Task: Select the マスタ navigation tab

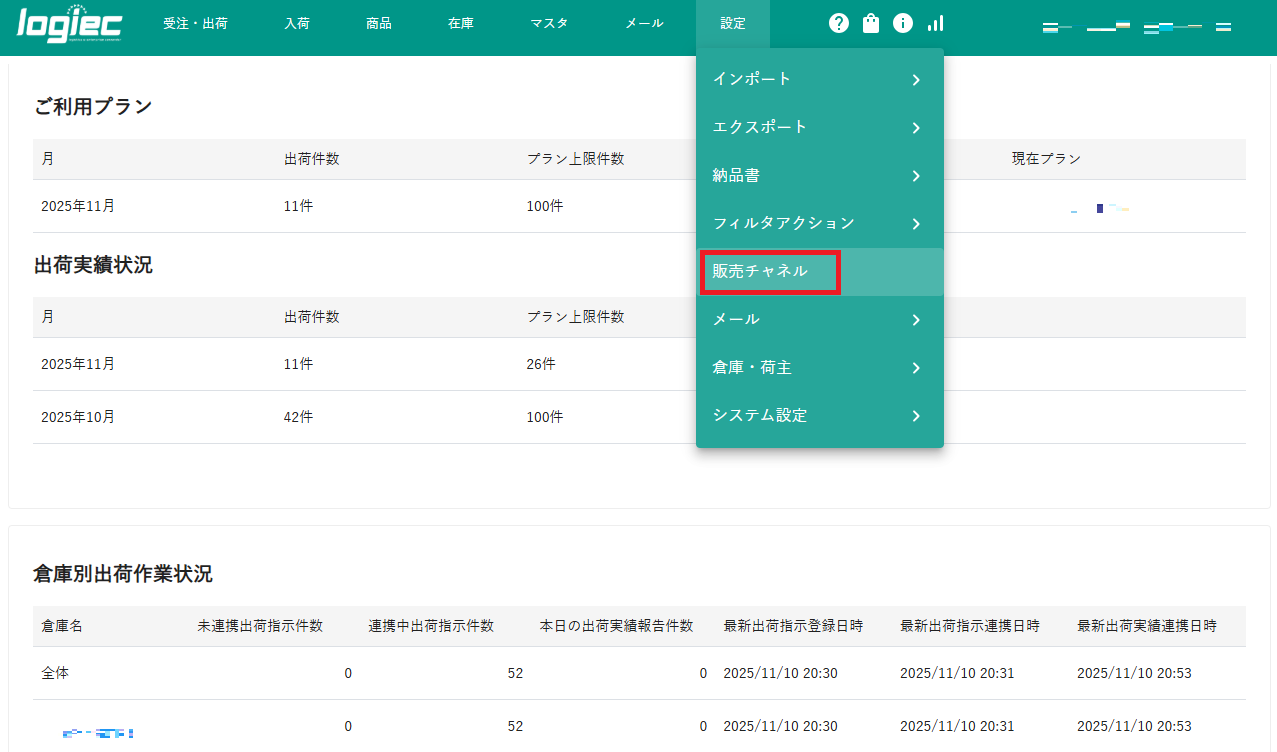Action: [x=549, y=23]
